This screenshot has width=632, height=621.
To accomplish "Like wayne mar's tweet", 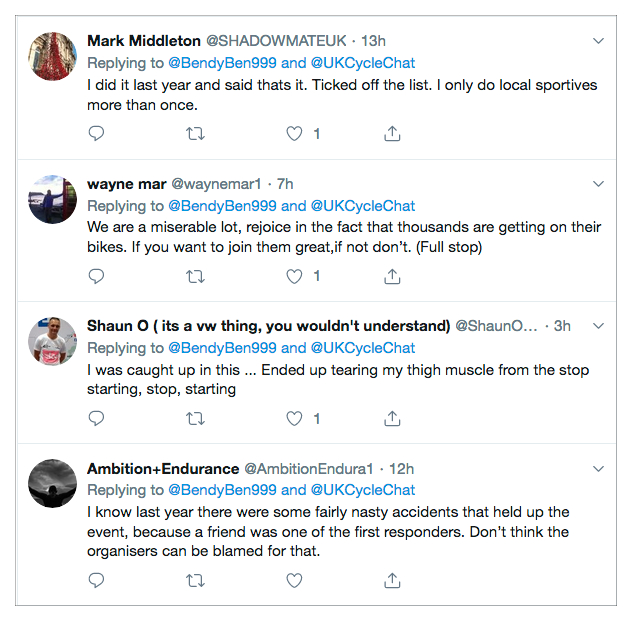I will click(x=295, y=276).
